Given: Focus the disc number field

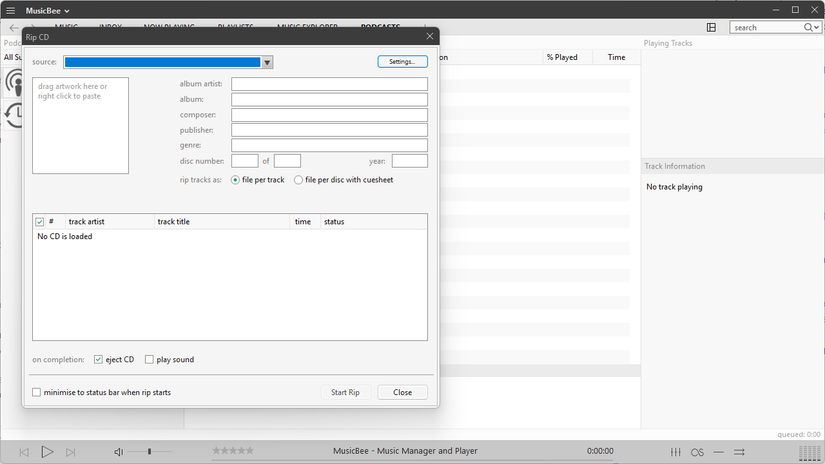Looking at the screenshot, I should click(x=245, y=161).
